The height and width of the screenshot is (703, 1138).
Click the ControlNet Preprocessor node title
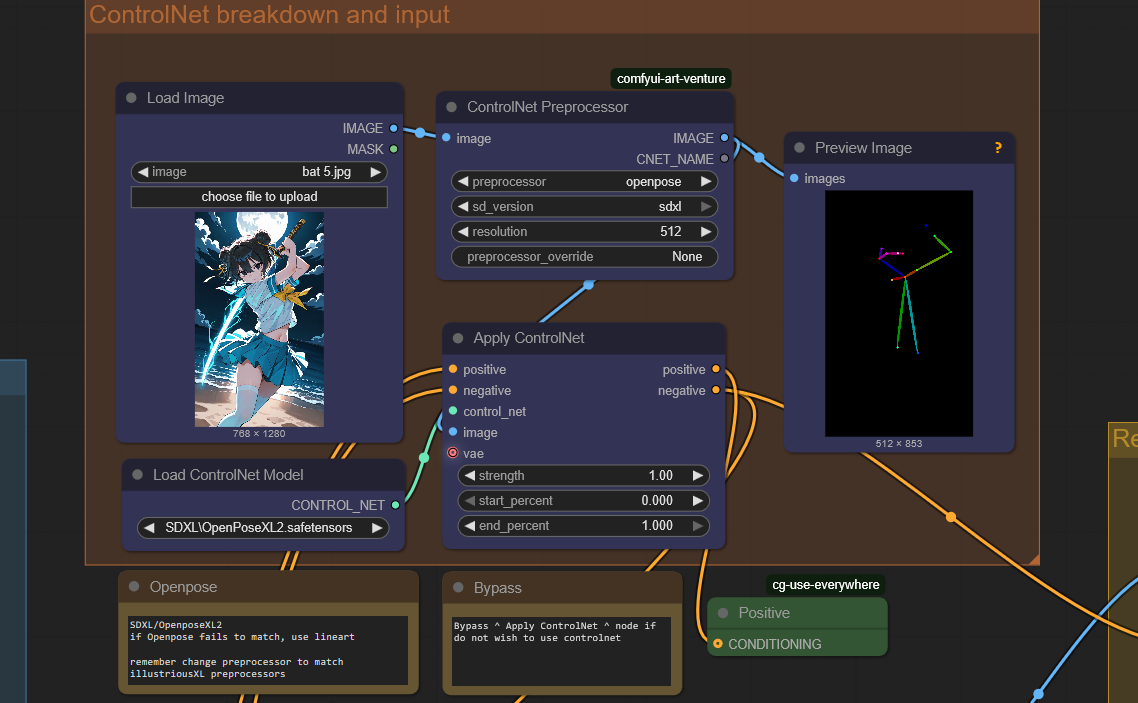coord(547,107)
